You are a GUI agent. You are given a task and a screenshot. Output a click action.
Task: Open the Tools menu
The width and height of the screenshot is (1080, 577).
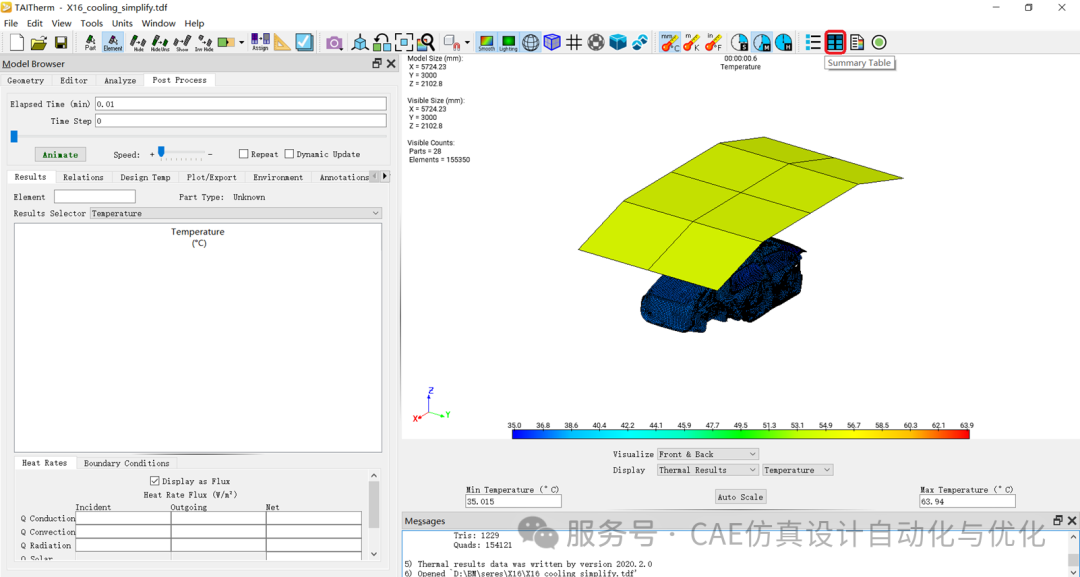(92, 23)
